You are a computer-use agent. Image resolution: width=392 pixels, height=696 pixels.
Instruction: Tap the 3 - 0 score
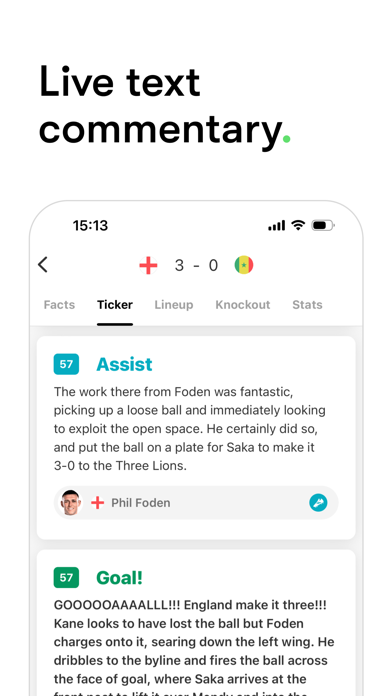pyautogui.click(x=196, y=265)
